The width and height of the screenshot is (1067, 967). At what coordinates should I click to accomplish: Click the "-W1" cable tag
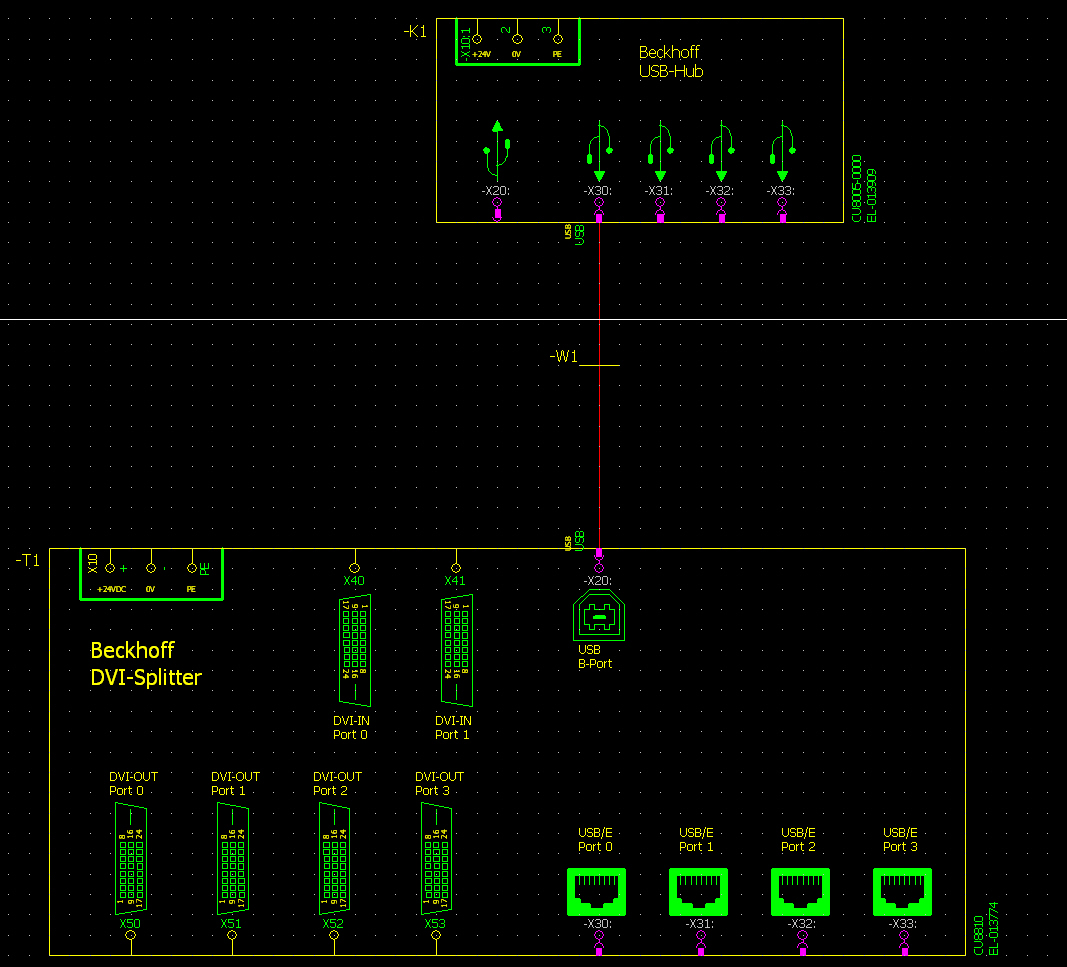click(x=563, y=356)
